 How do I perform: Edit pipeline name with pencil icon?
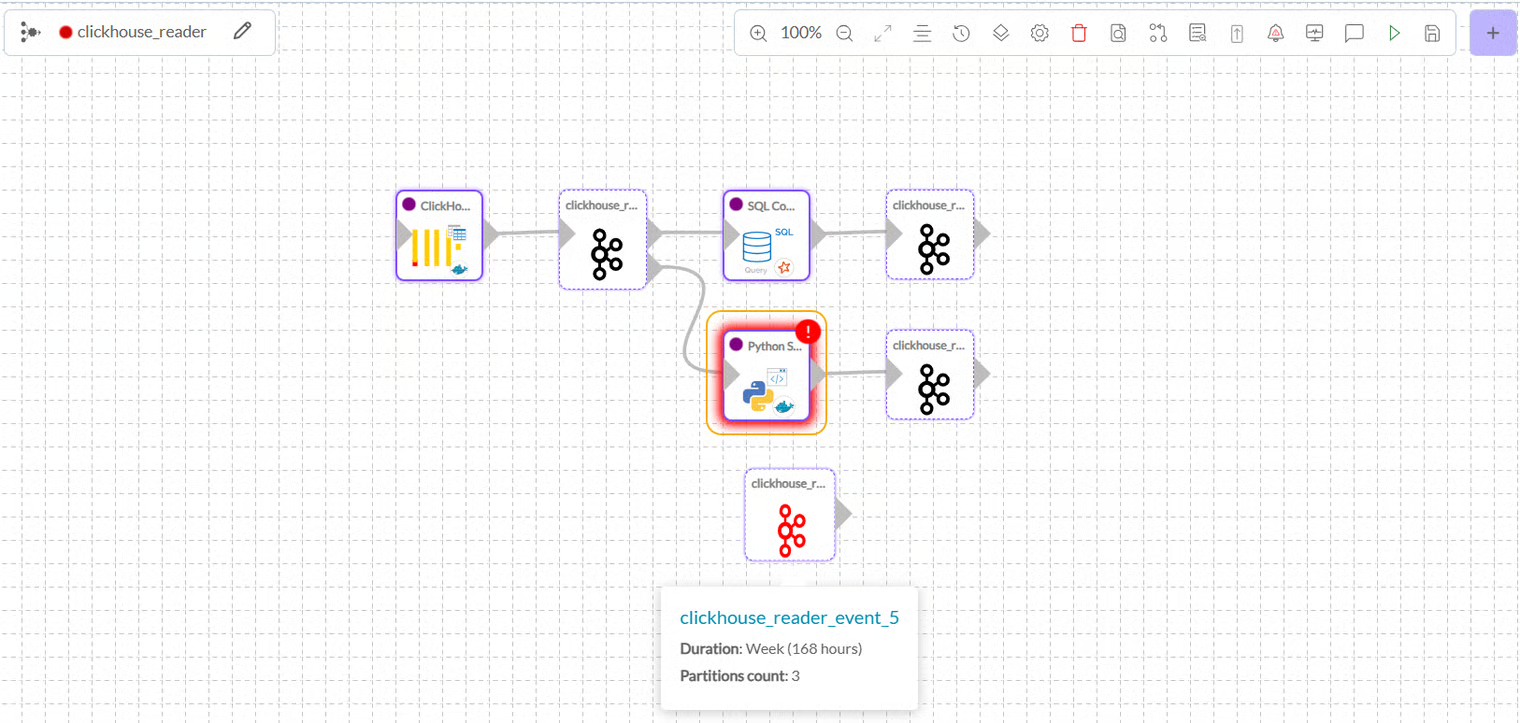coord(242,31)
